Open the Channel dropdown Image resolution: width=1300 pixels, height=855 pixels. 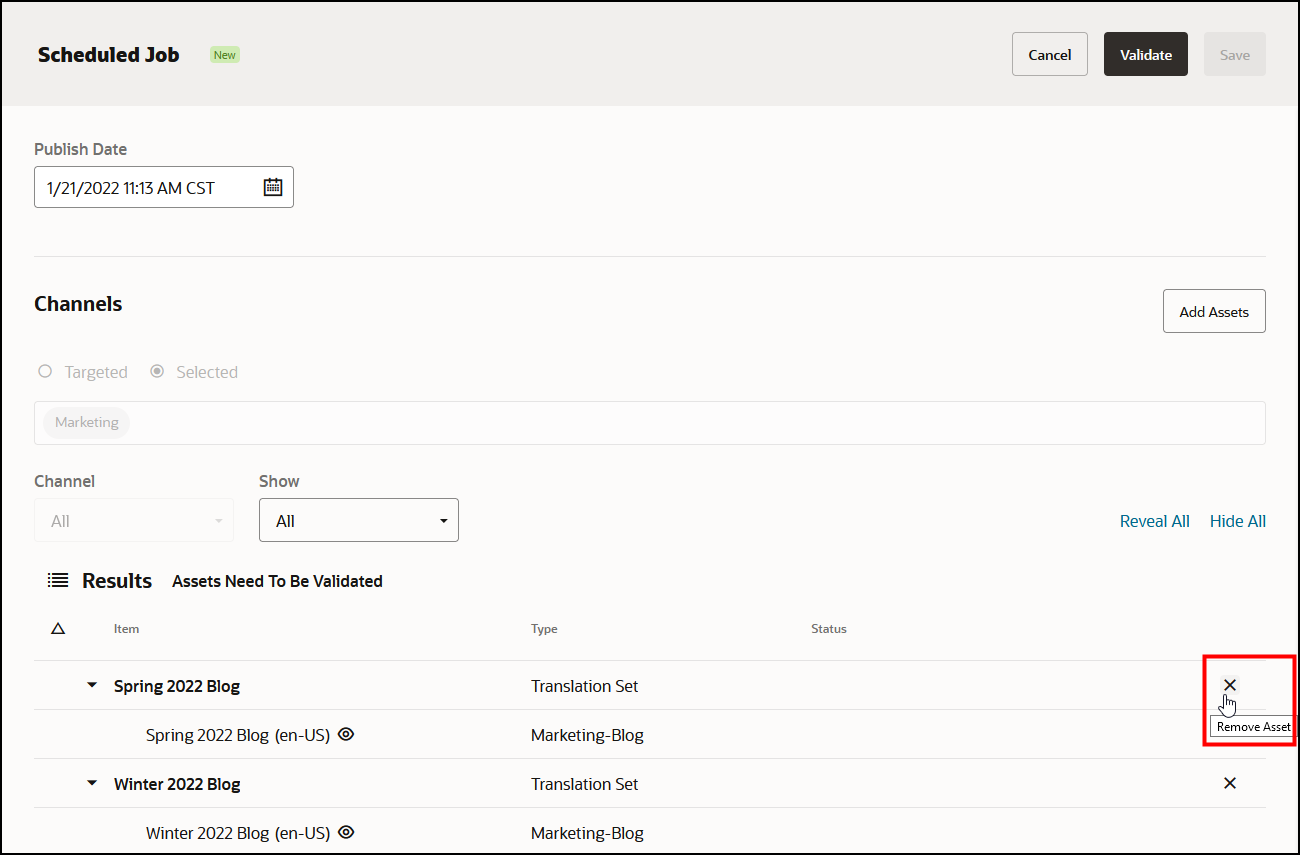[134, 520]
